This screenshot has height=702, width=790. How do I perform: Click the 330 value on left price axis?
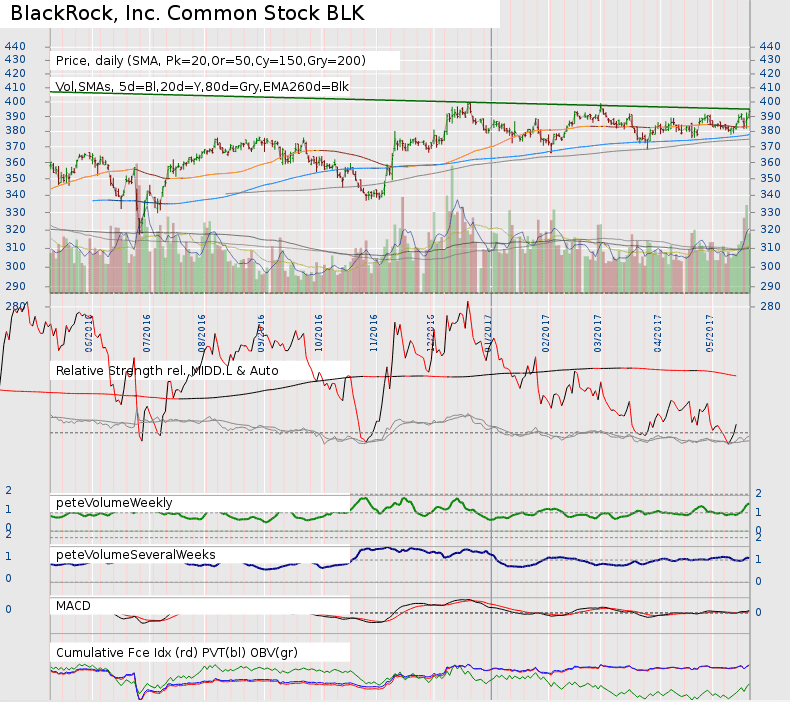15,213
